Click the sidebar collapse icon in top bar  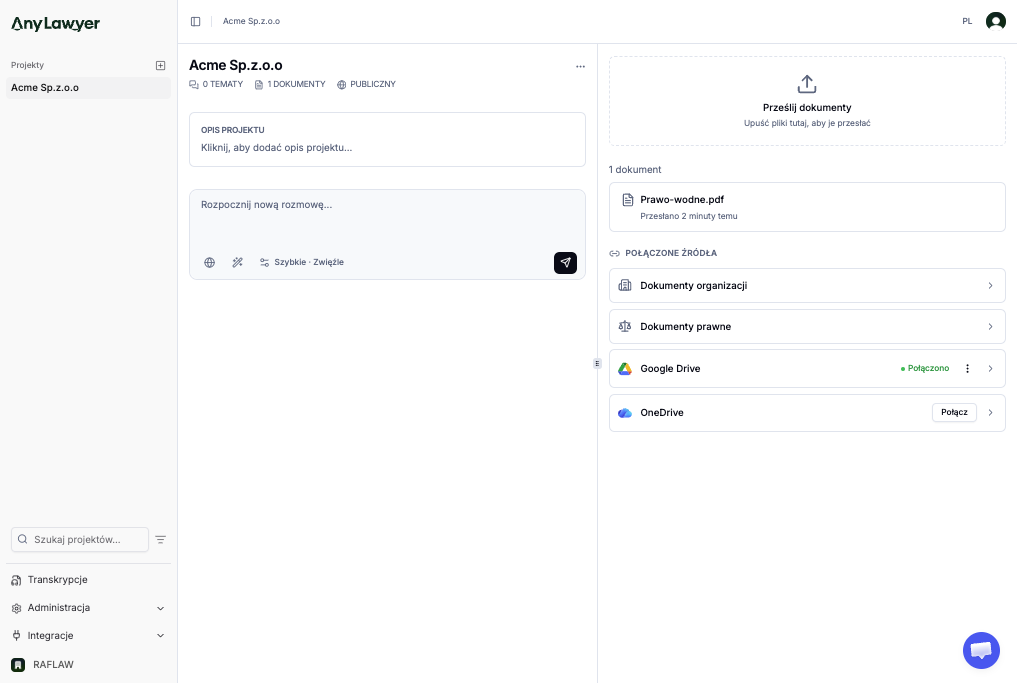(196, 21)
